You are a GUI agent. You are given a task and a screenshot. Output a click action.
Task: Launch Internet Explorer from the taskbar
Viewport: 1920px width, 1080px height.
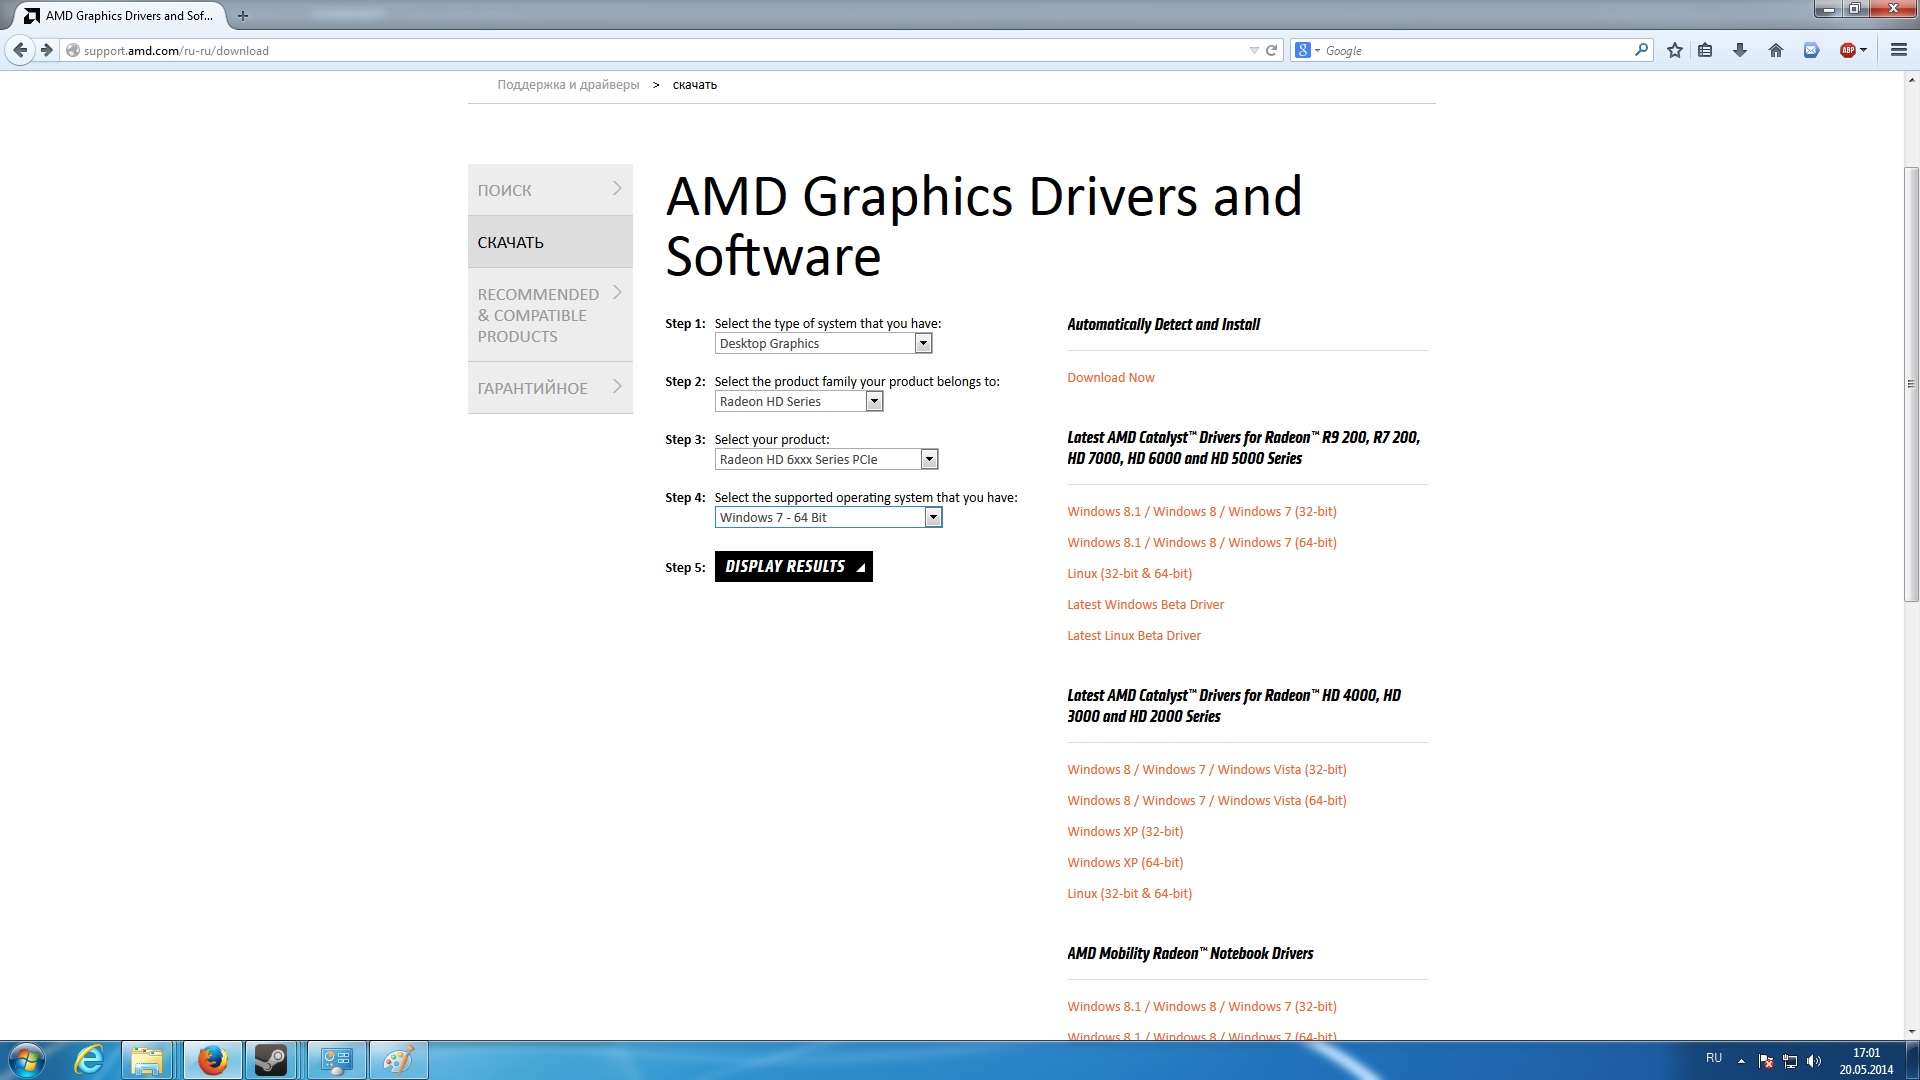pyautogui.click(x=89, y=1060)
